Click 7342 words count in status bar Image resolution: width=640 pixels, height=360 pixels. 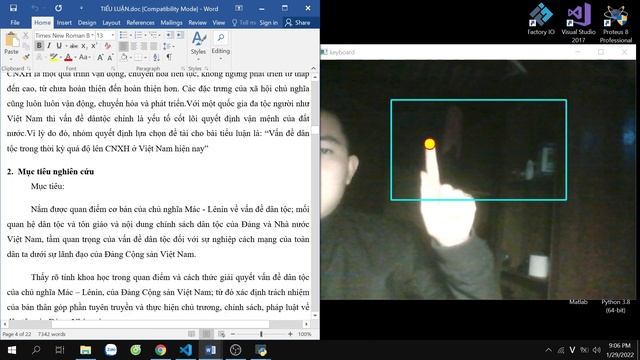(x=52, y=334)
